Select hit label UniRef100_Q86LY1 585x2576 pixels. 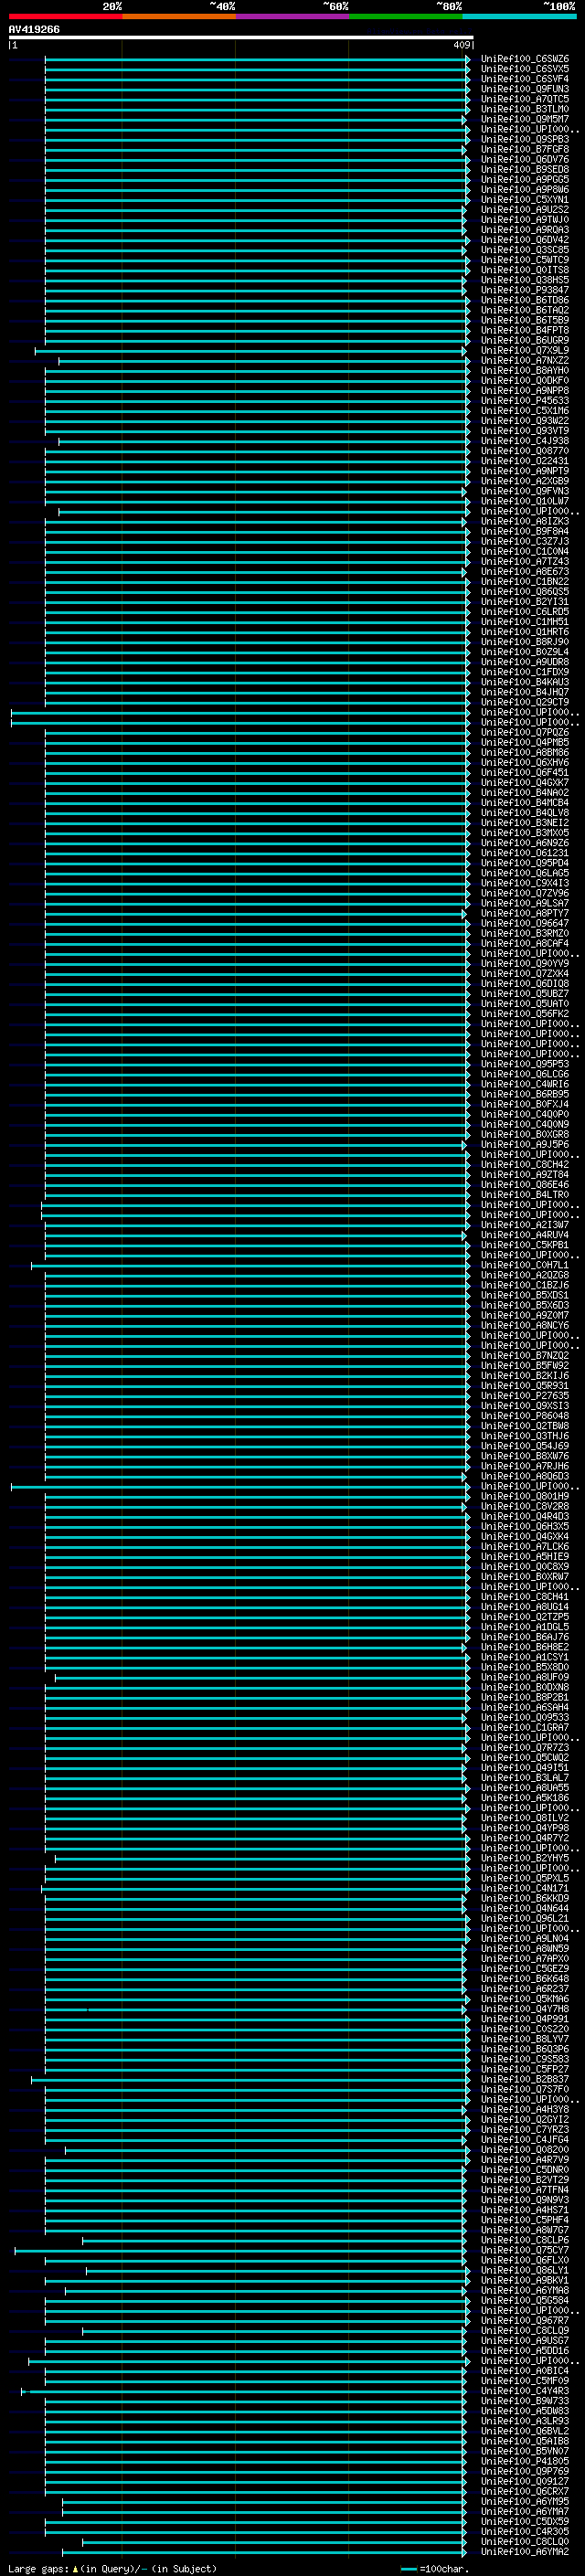(x=525, y=2270)
